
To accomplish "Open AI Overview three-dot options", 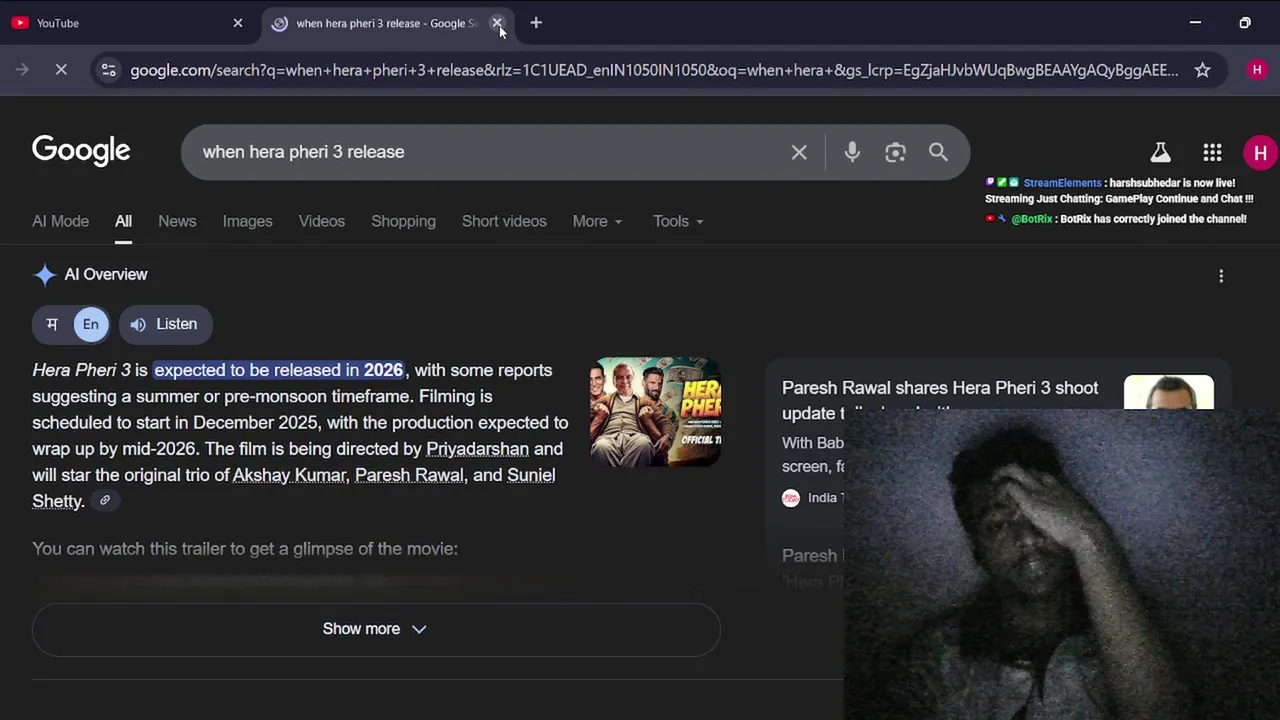I will tap(1221, 276).
